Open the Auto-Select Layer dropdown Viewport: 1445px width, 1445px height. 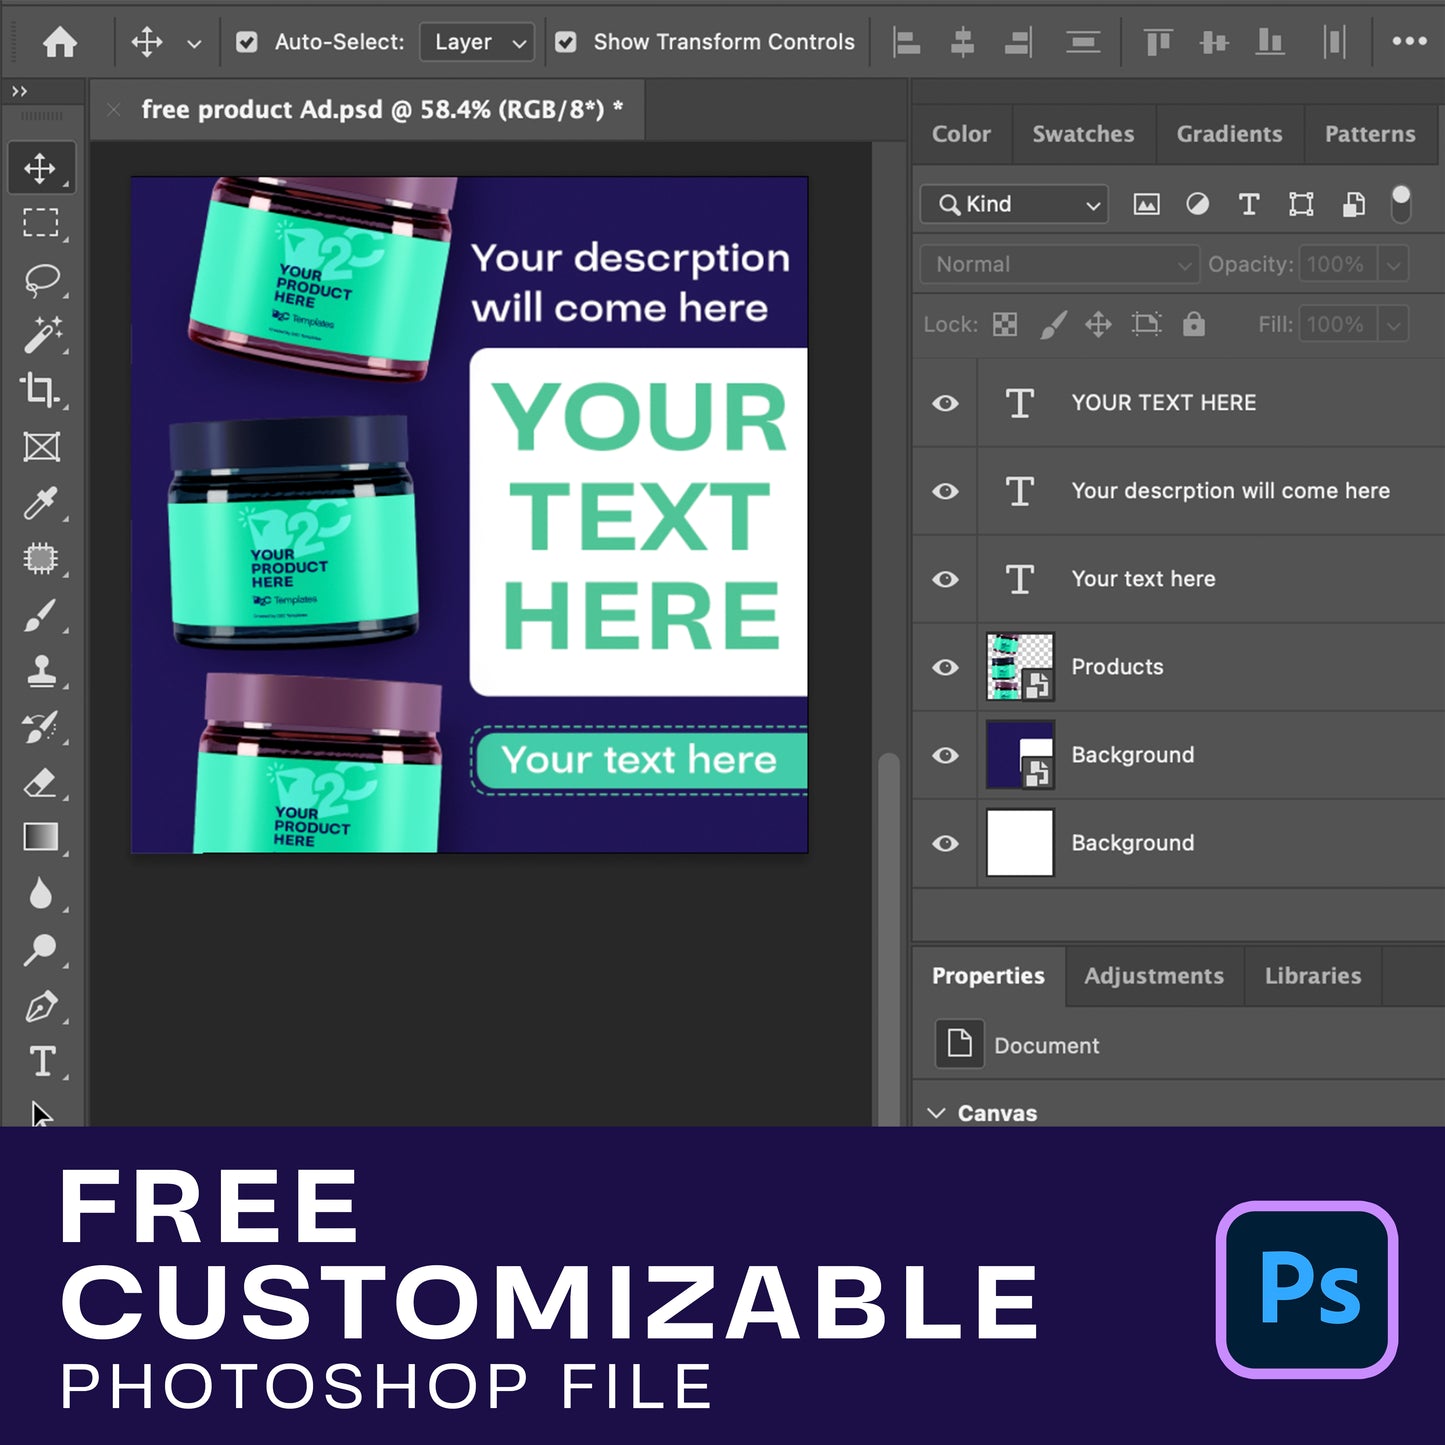pos(477,42)
